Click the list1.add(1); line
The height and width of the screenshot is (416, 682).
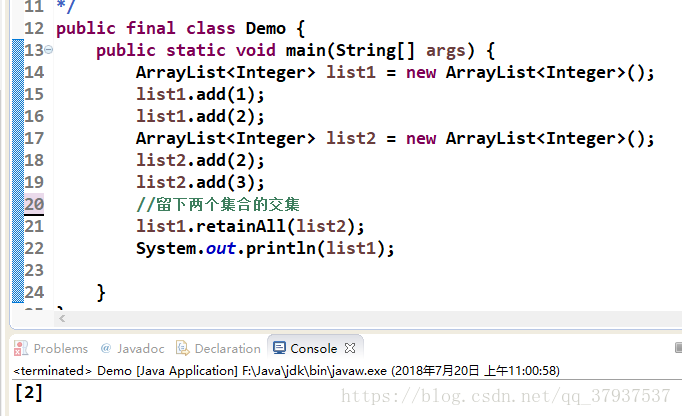(200, 94)
